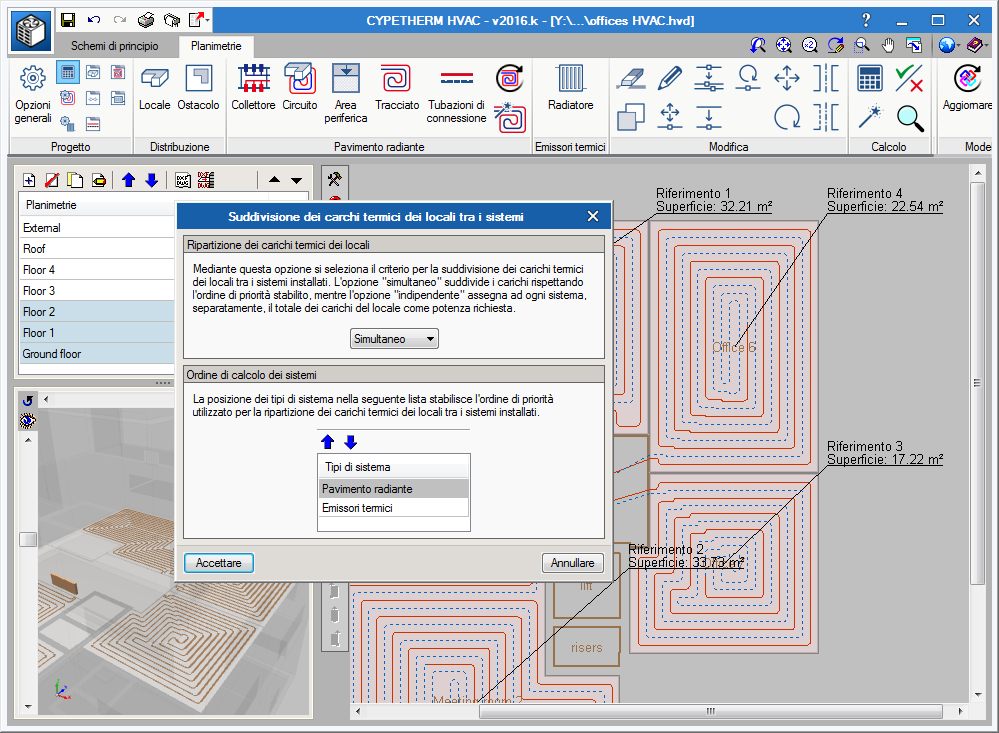Click the black down triangle in Planimetrie panel
This screenshot has height=733, width=999.
[x=296, y=180]
